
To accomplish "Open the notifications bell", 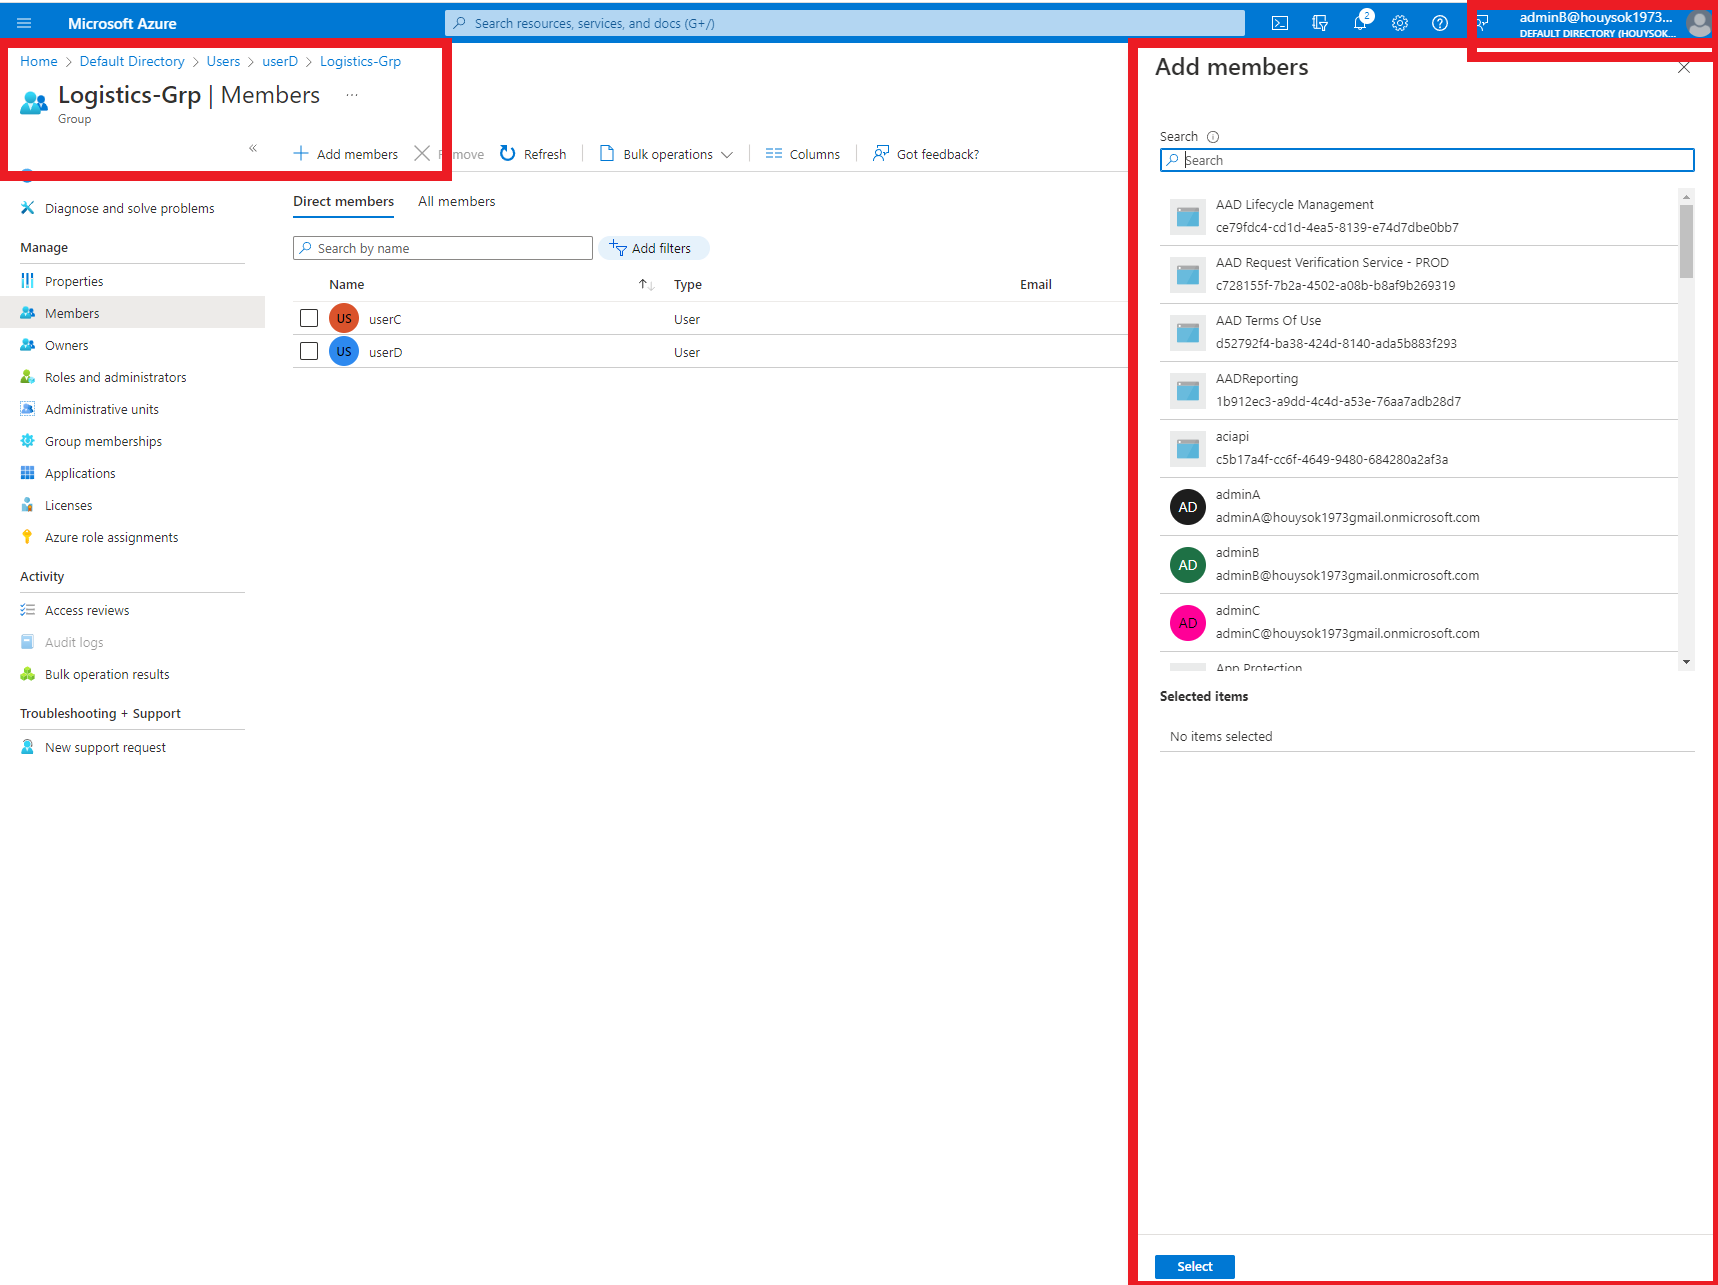I will coord(1359,22).
